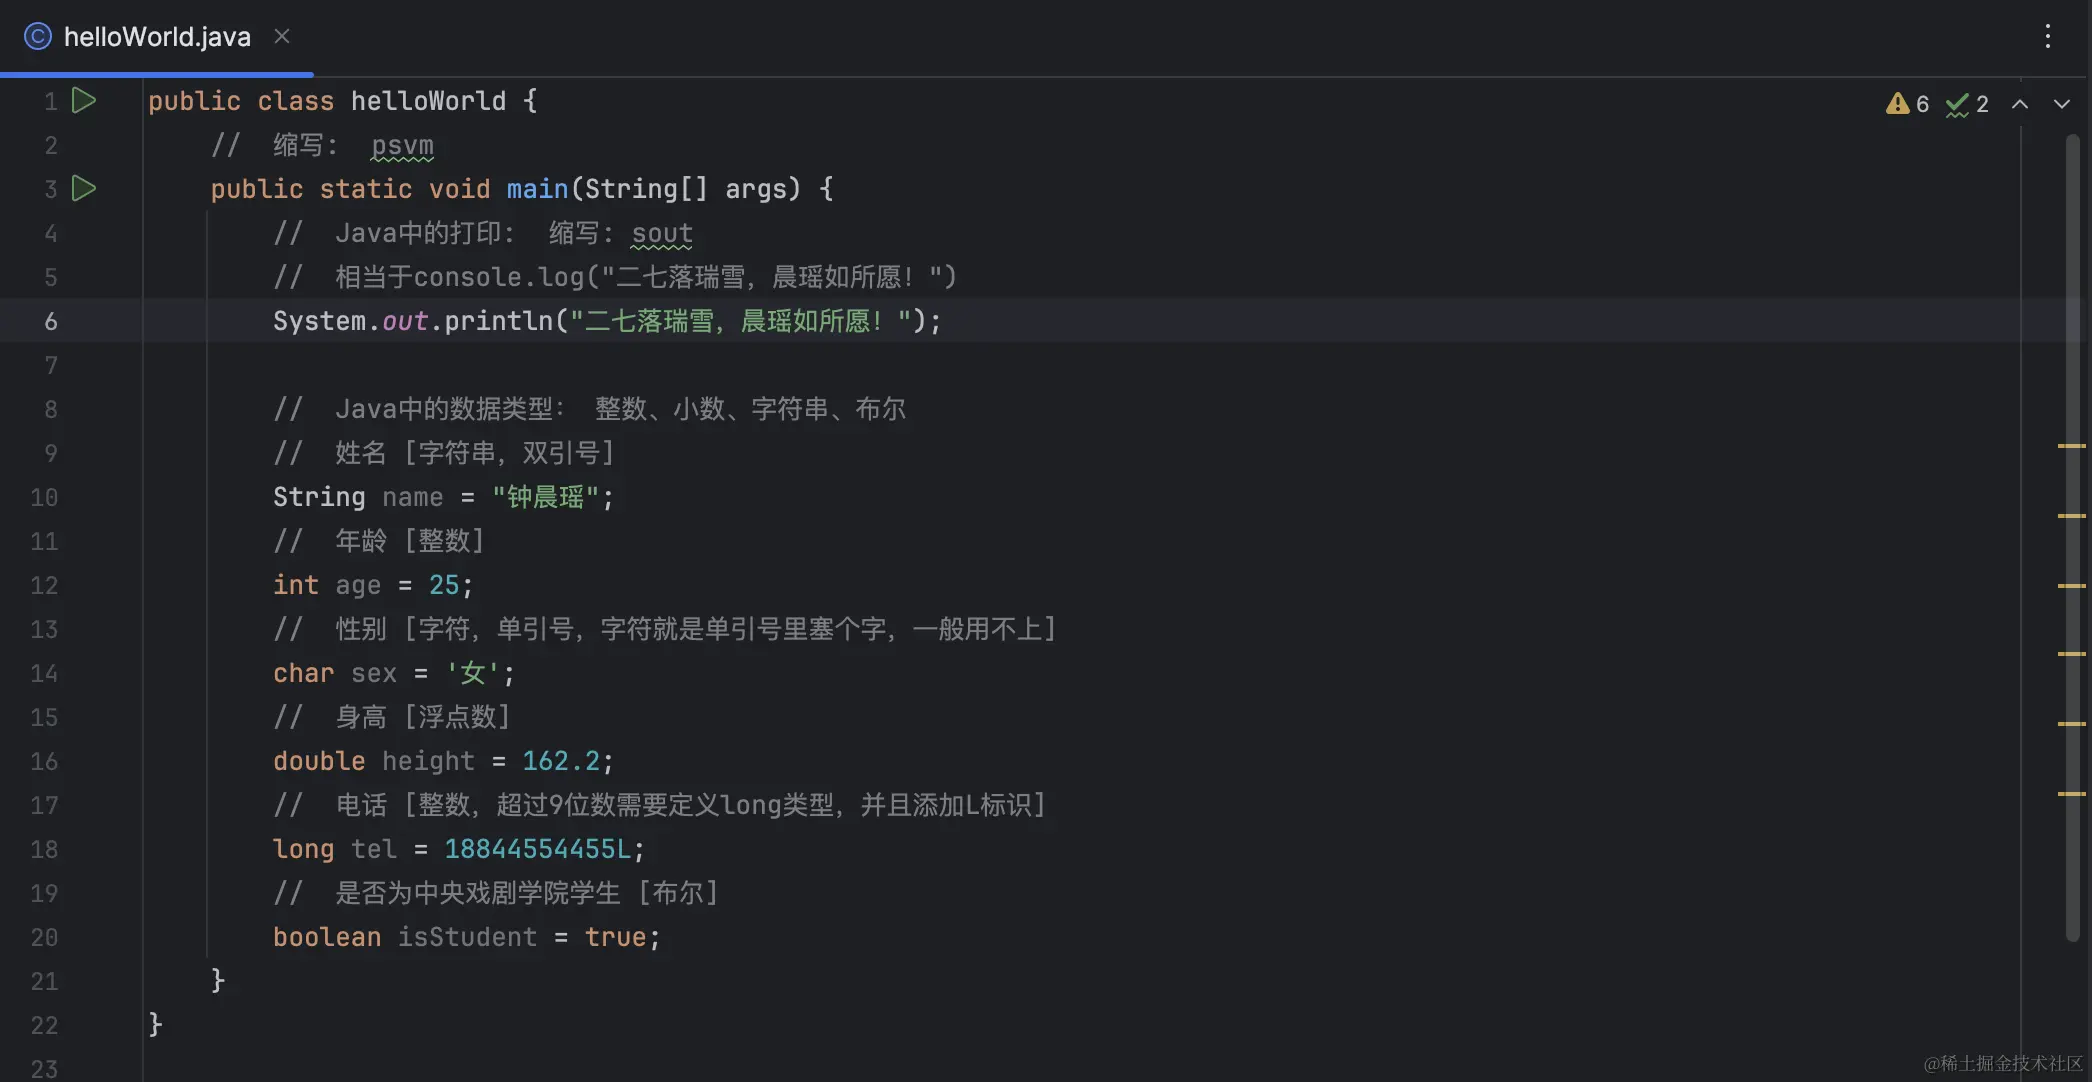The image size is (2092, 1082).
Task: Click the Java class icon on helloWorld.java tab
Action: tap(38, 37)
